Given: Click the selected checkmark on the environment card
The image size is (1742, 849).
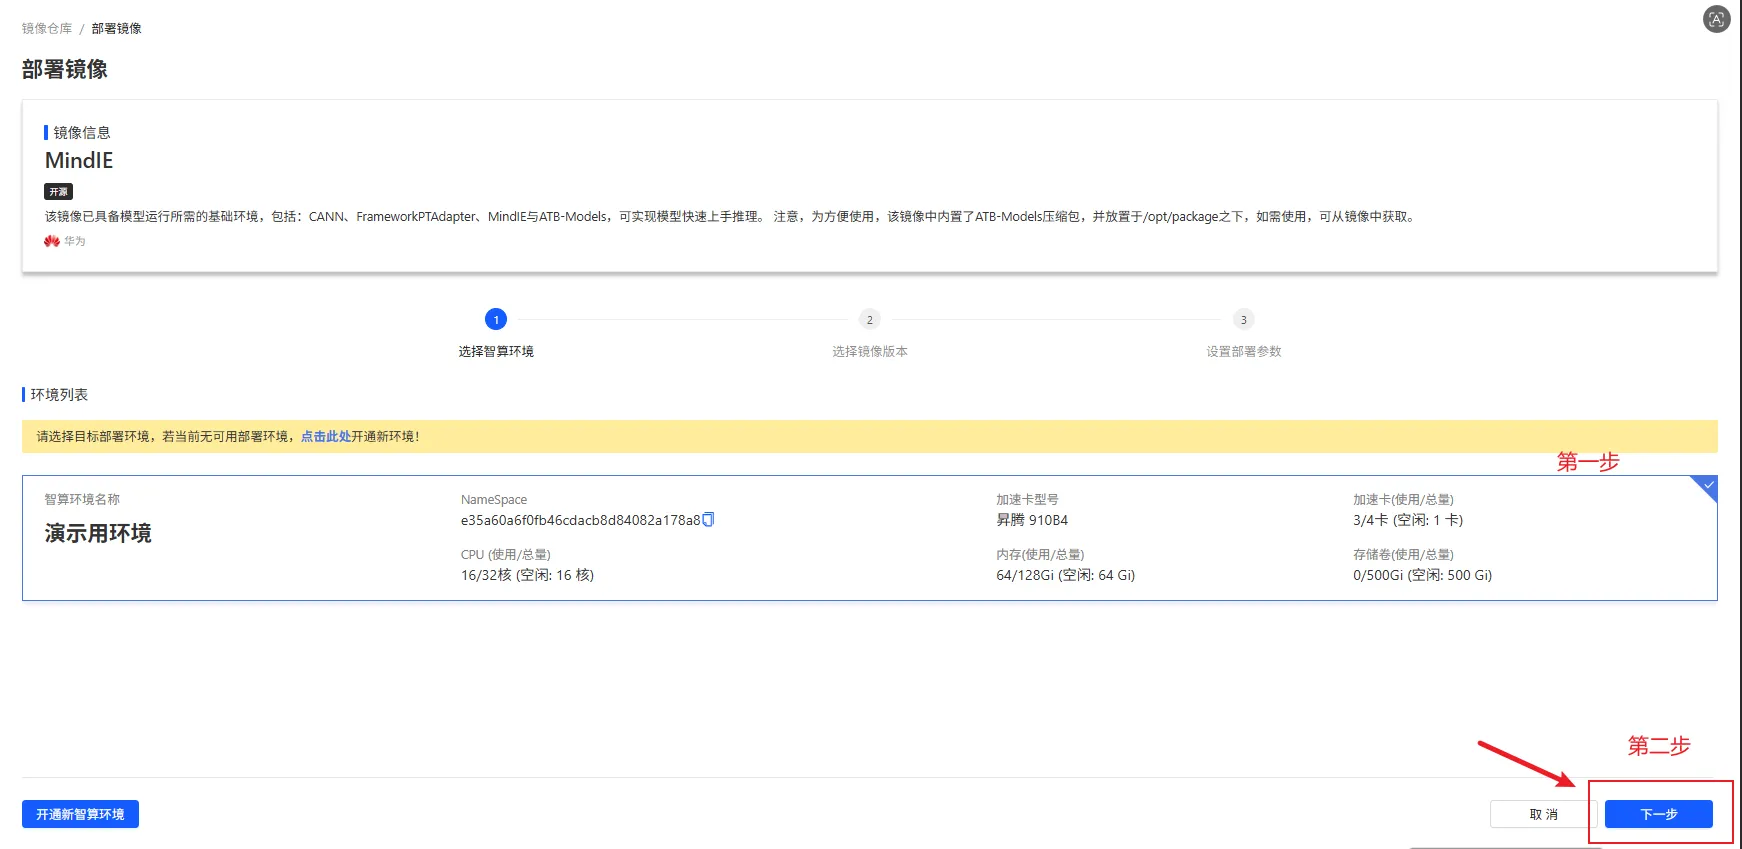Looking at the screenshot, I should pyautogui.click(x=1707, y=486).
